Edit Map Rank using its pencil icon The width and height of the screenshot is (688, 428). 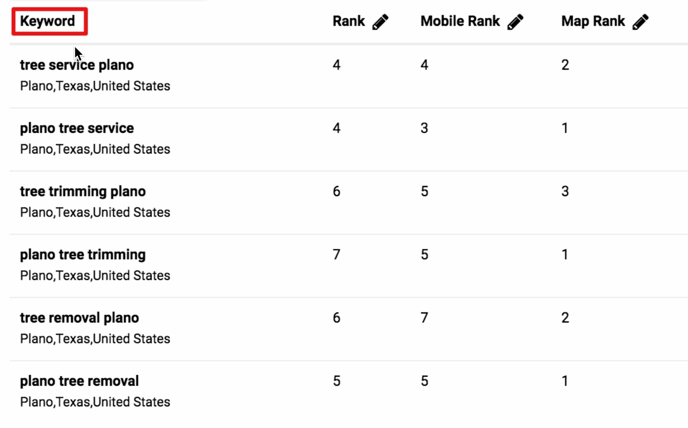click(640, 22)
